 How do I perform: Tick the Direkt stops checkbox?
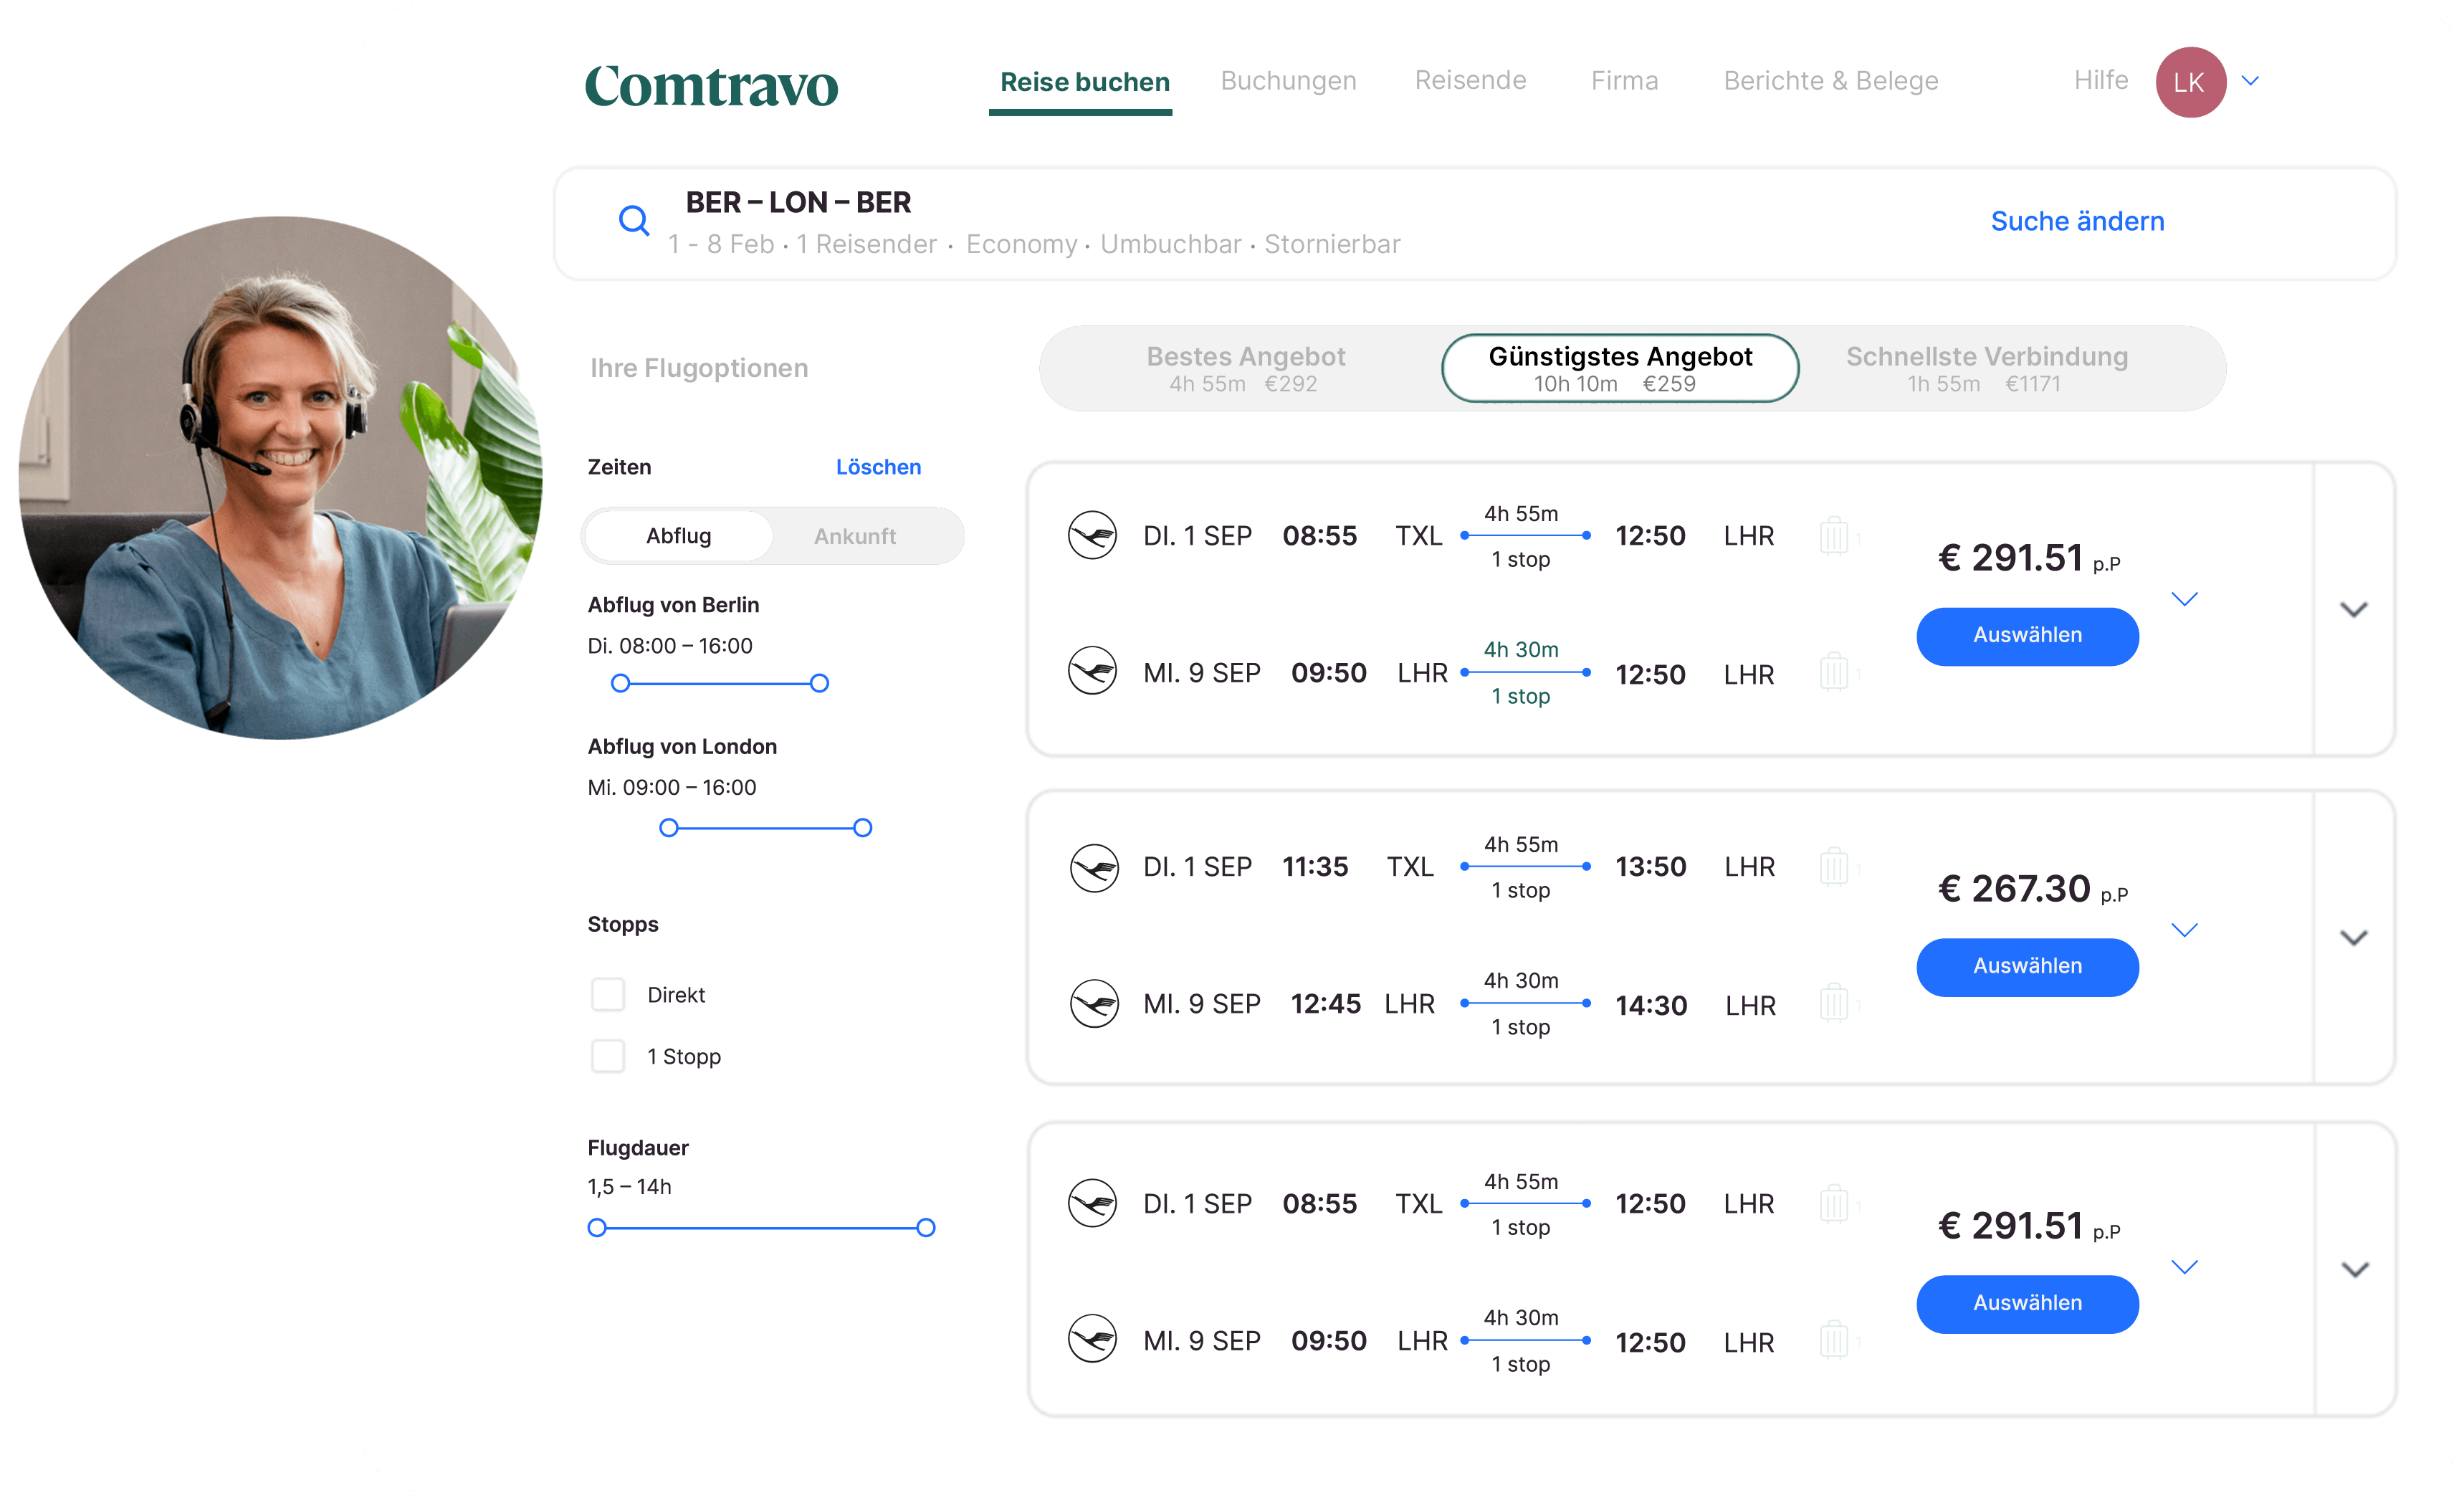(608, 995)
